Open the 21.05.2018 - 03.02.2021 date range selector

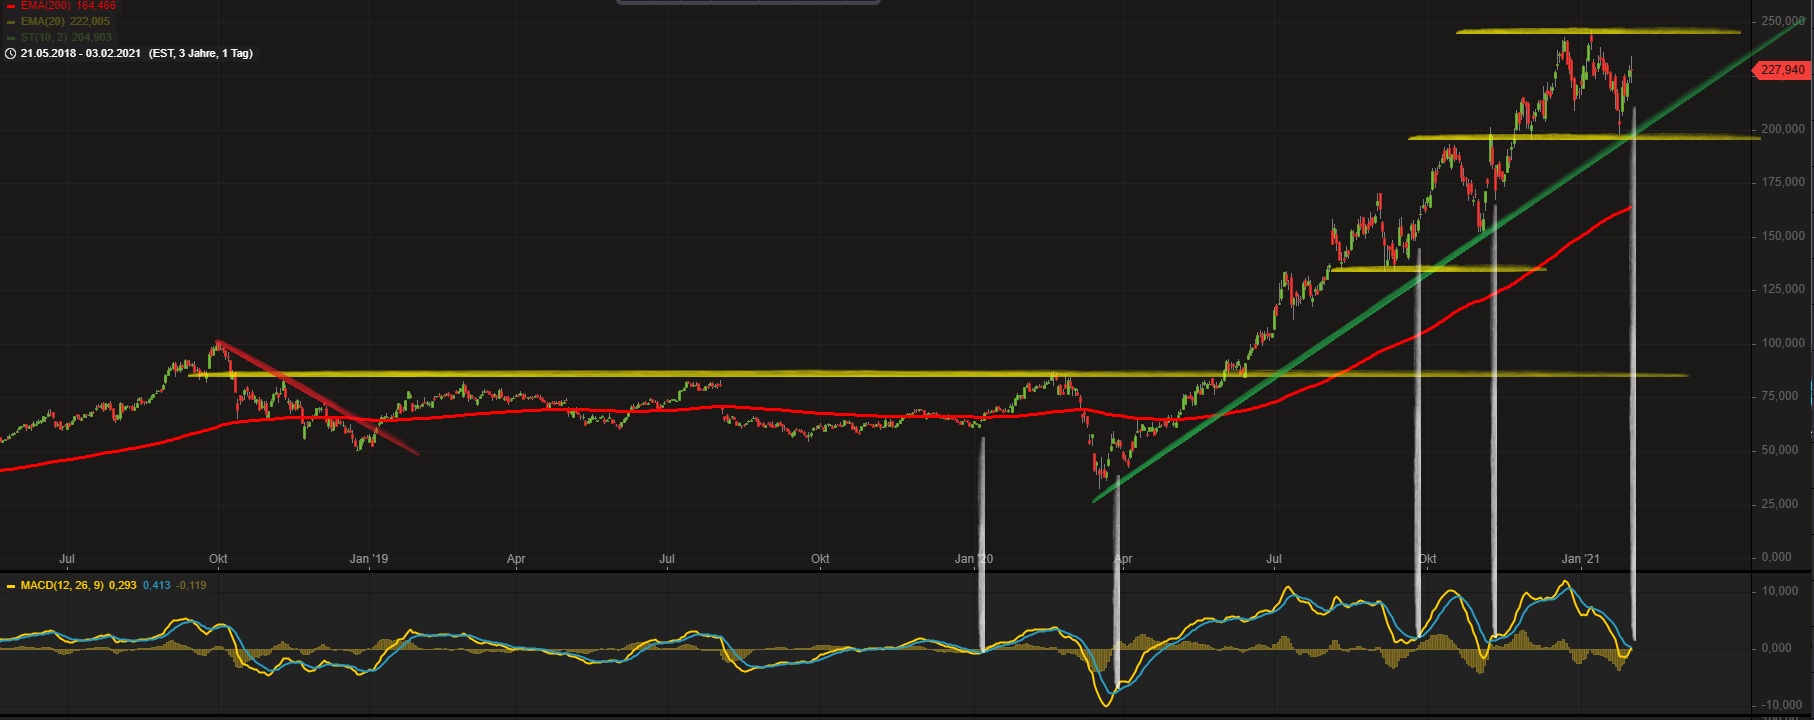pos(82,53)
